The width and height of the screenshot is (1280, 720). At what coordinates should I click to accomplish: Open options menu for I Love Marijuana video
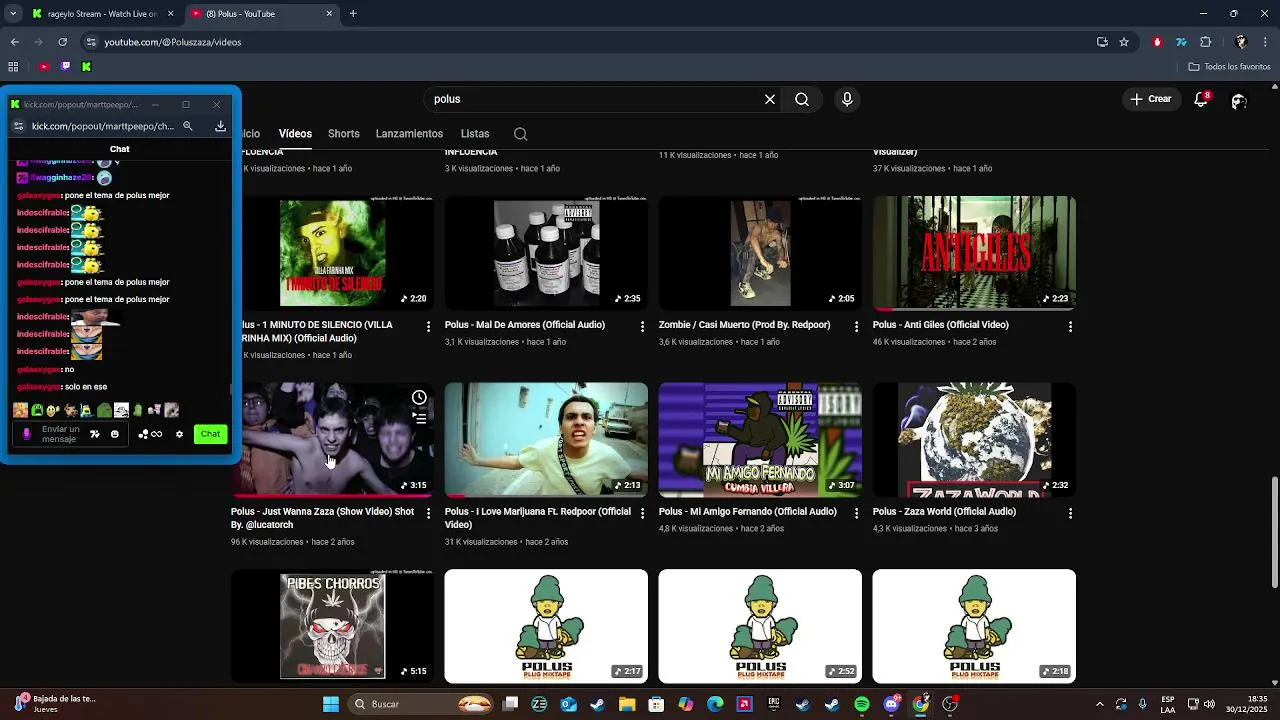[642, 514]
